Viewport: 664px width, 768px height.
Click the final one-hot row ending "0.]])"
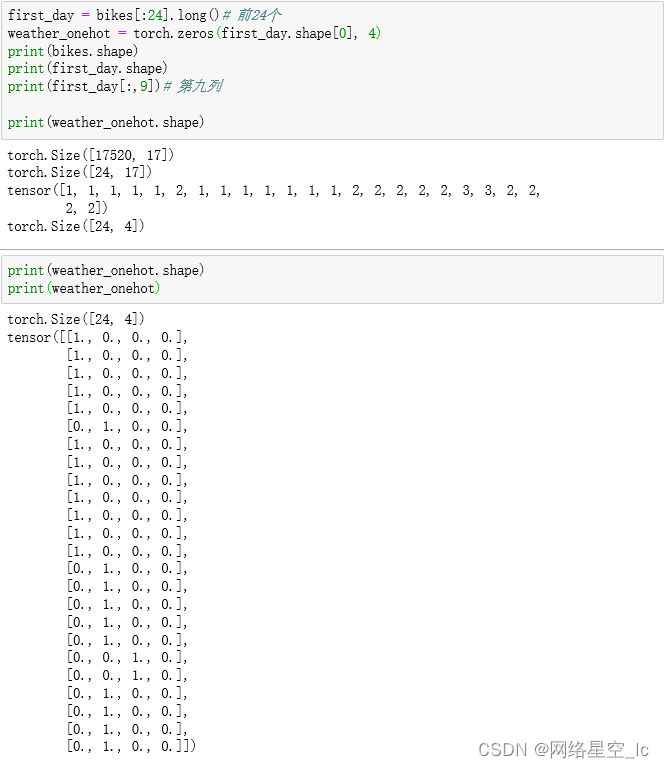[131, 746]
